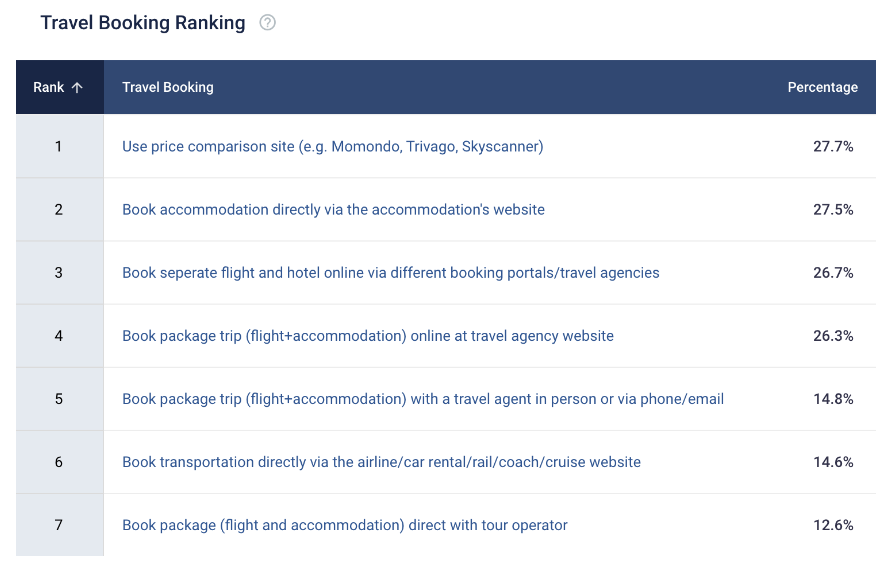This screenshot has height=570, width=890.
Task: Open Book seperate flight and hotel link
Action: tap(391, 273)
